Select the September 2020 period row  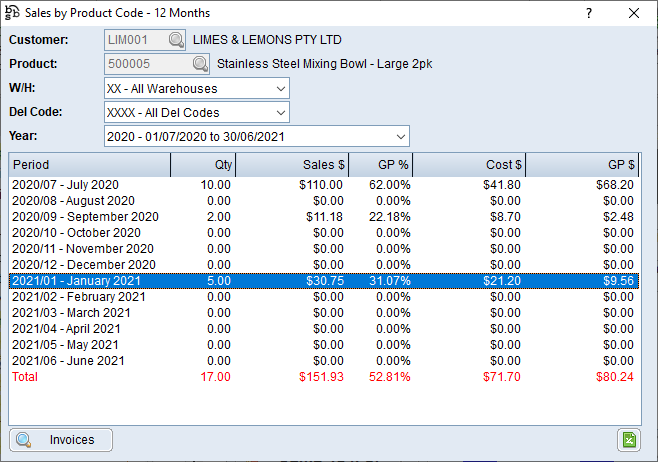(85, 217)
